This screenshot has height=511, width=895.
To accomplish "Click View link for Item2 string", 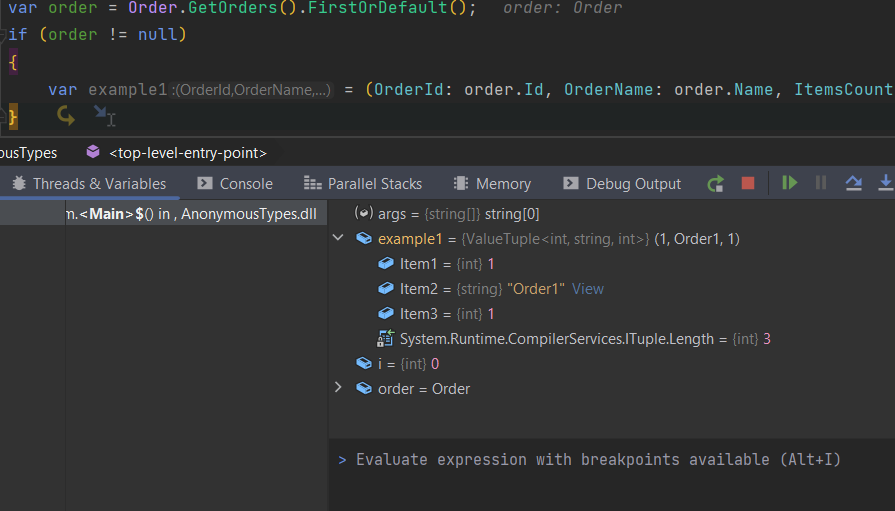I will pos(587,289).
